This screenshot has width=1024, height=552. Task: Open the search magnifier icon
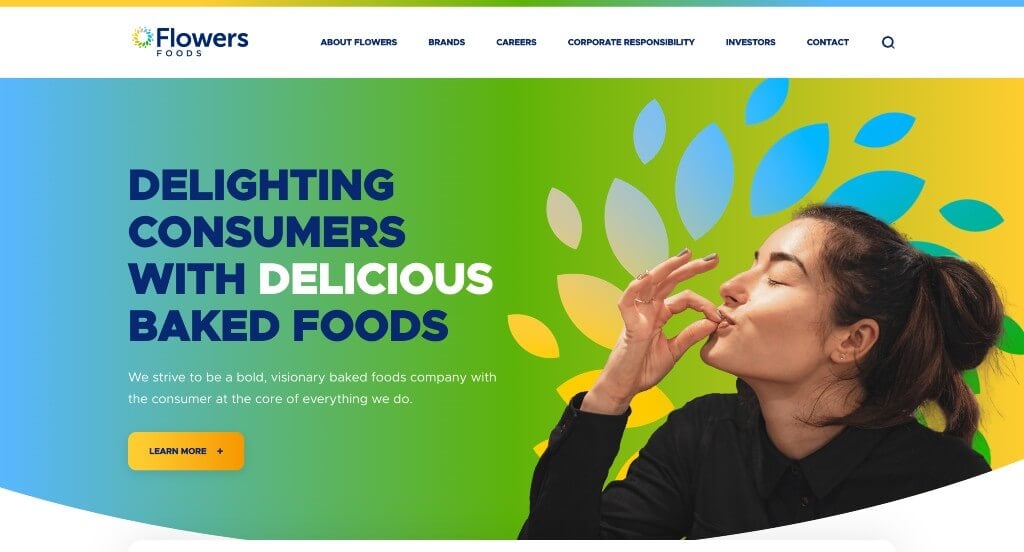click(x=888, y=42)
